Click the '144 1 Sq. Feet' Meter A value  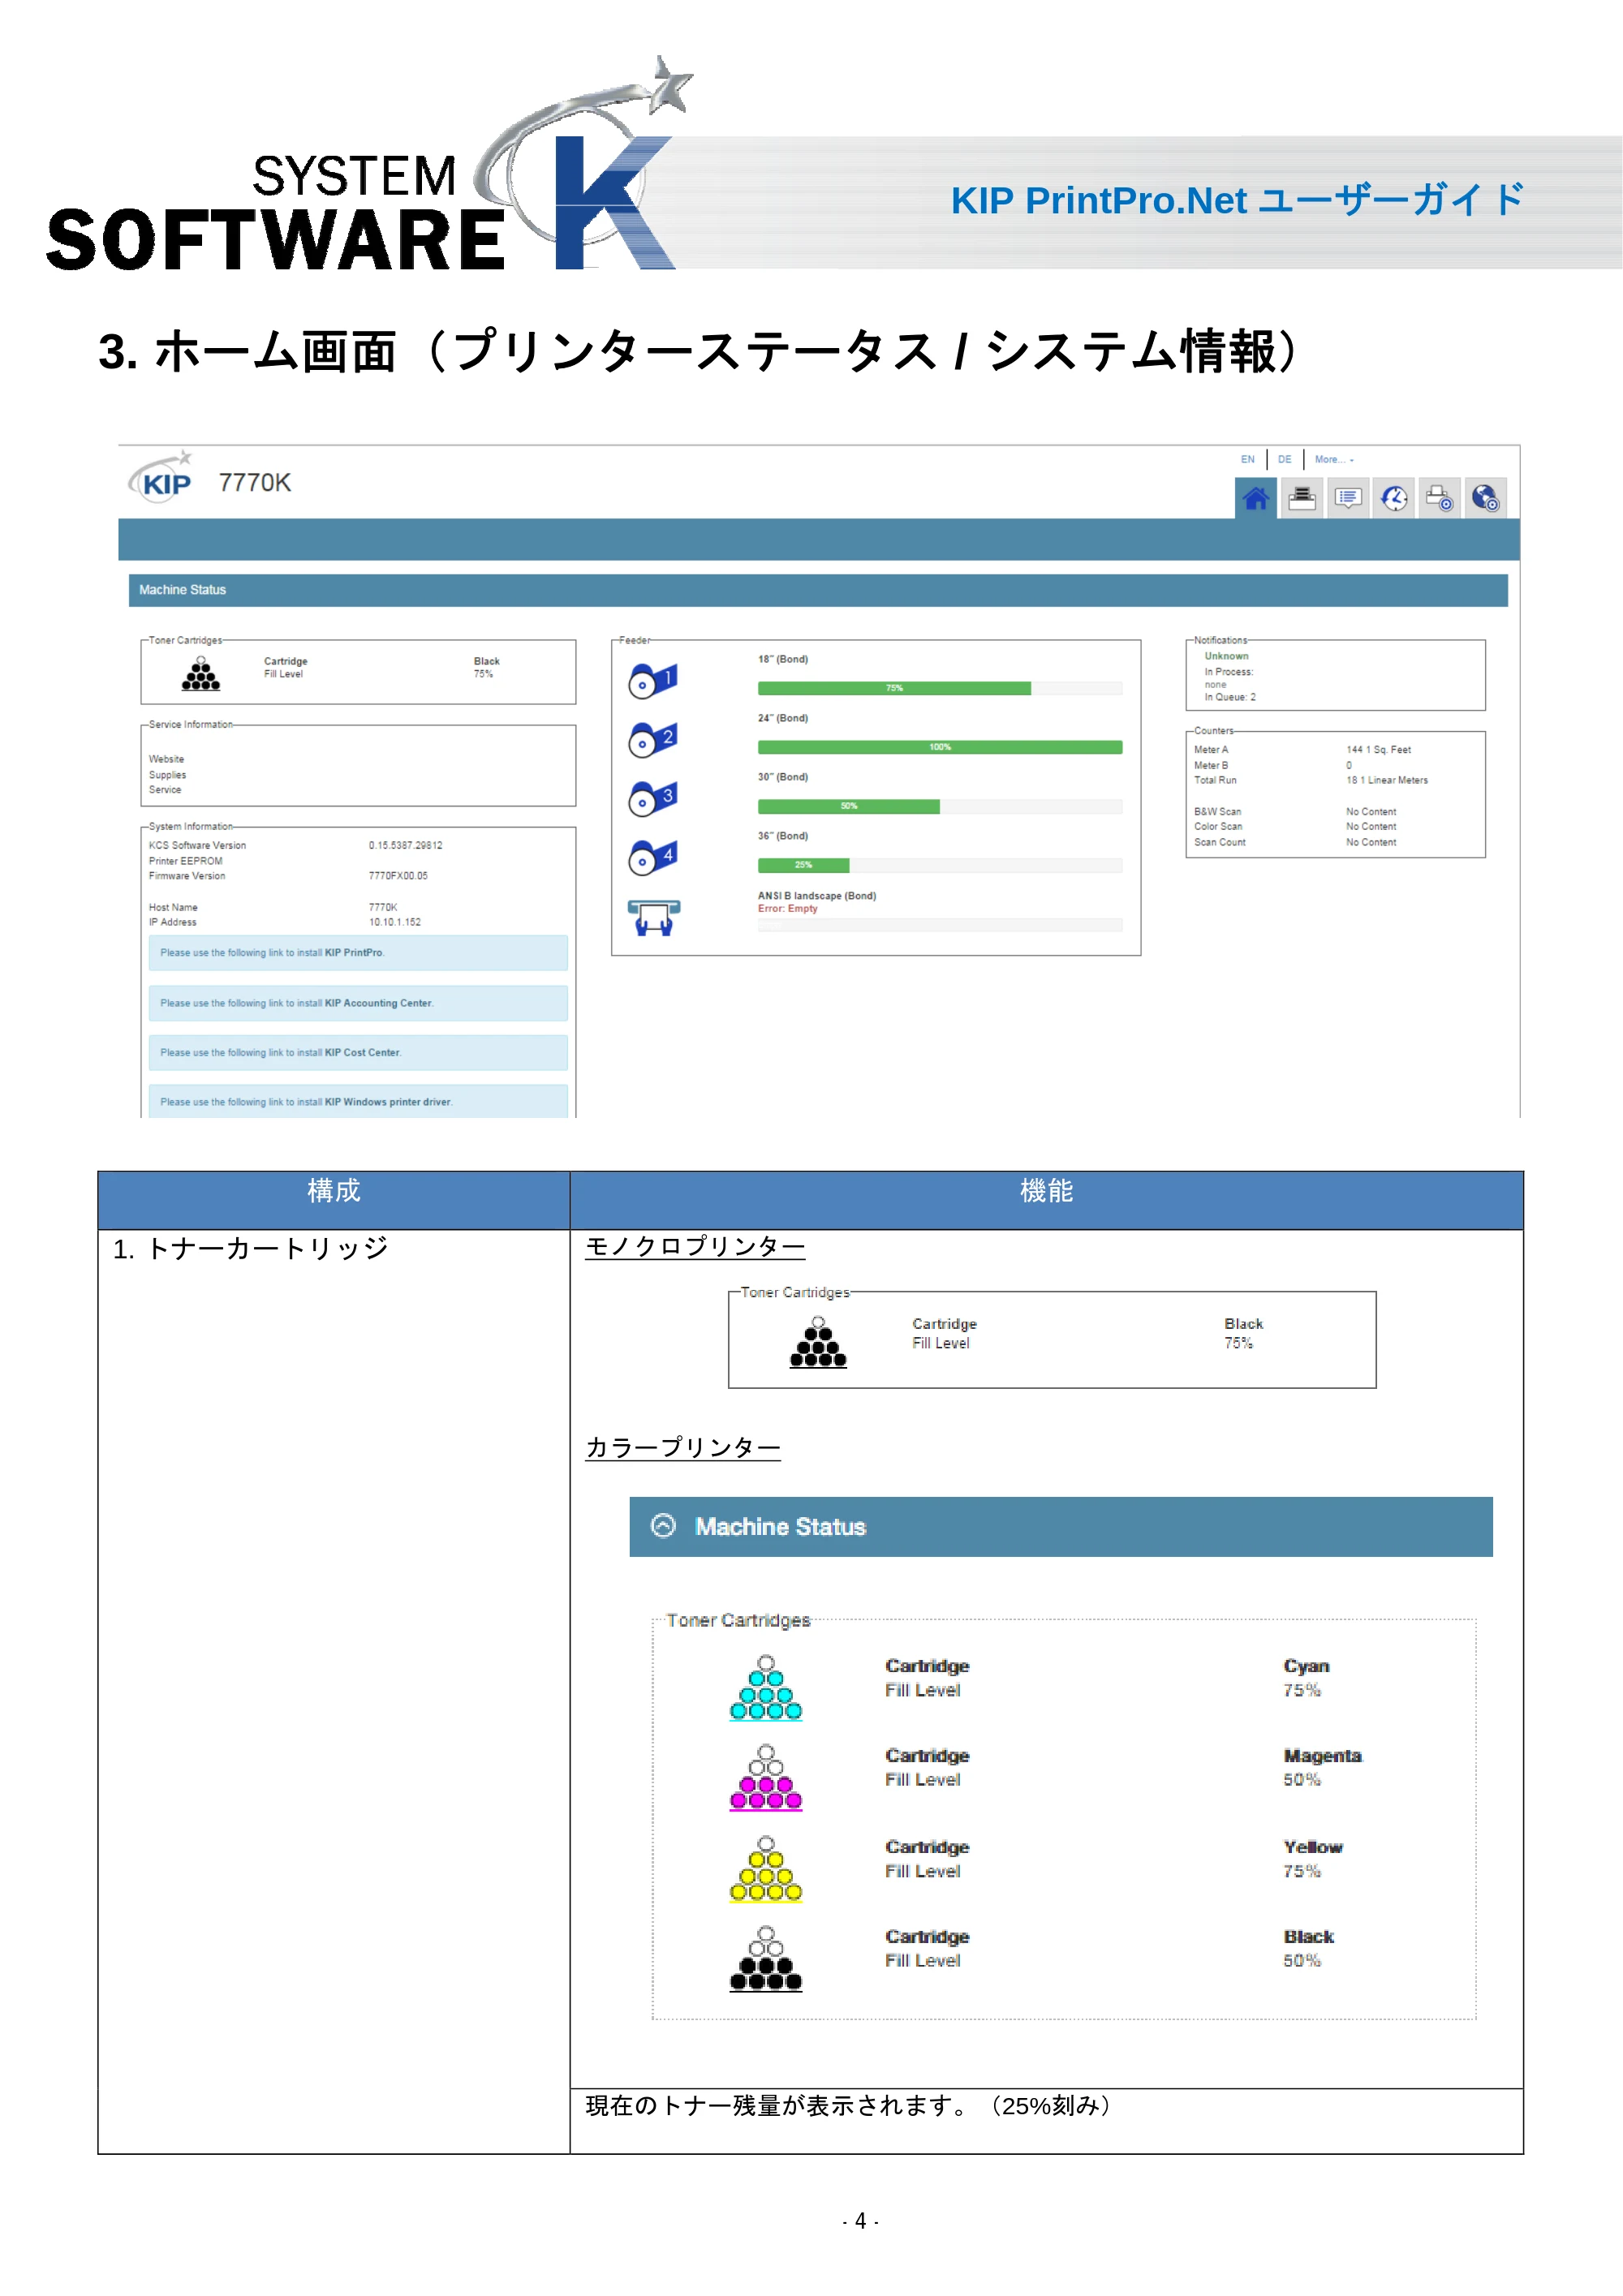tap(1378, 750)
